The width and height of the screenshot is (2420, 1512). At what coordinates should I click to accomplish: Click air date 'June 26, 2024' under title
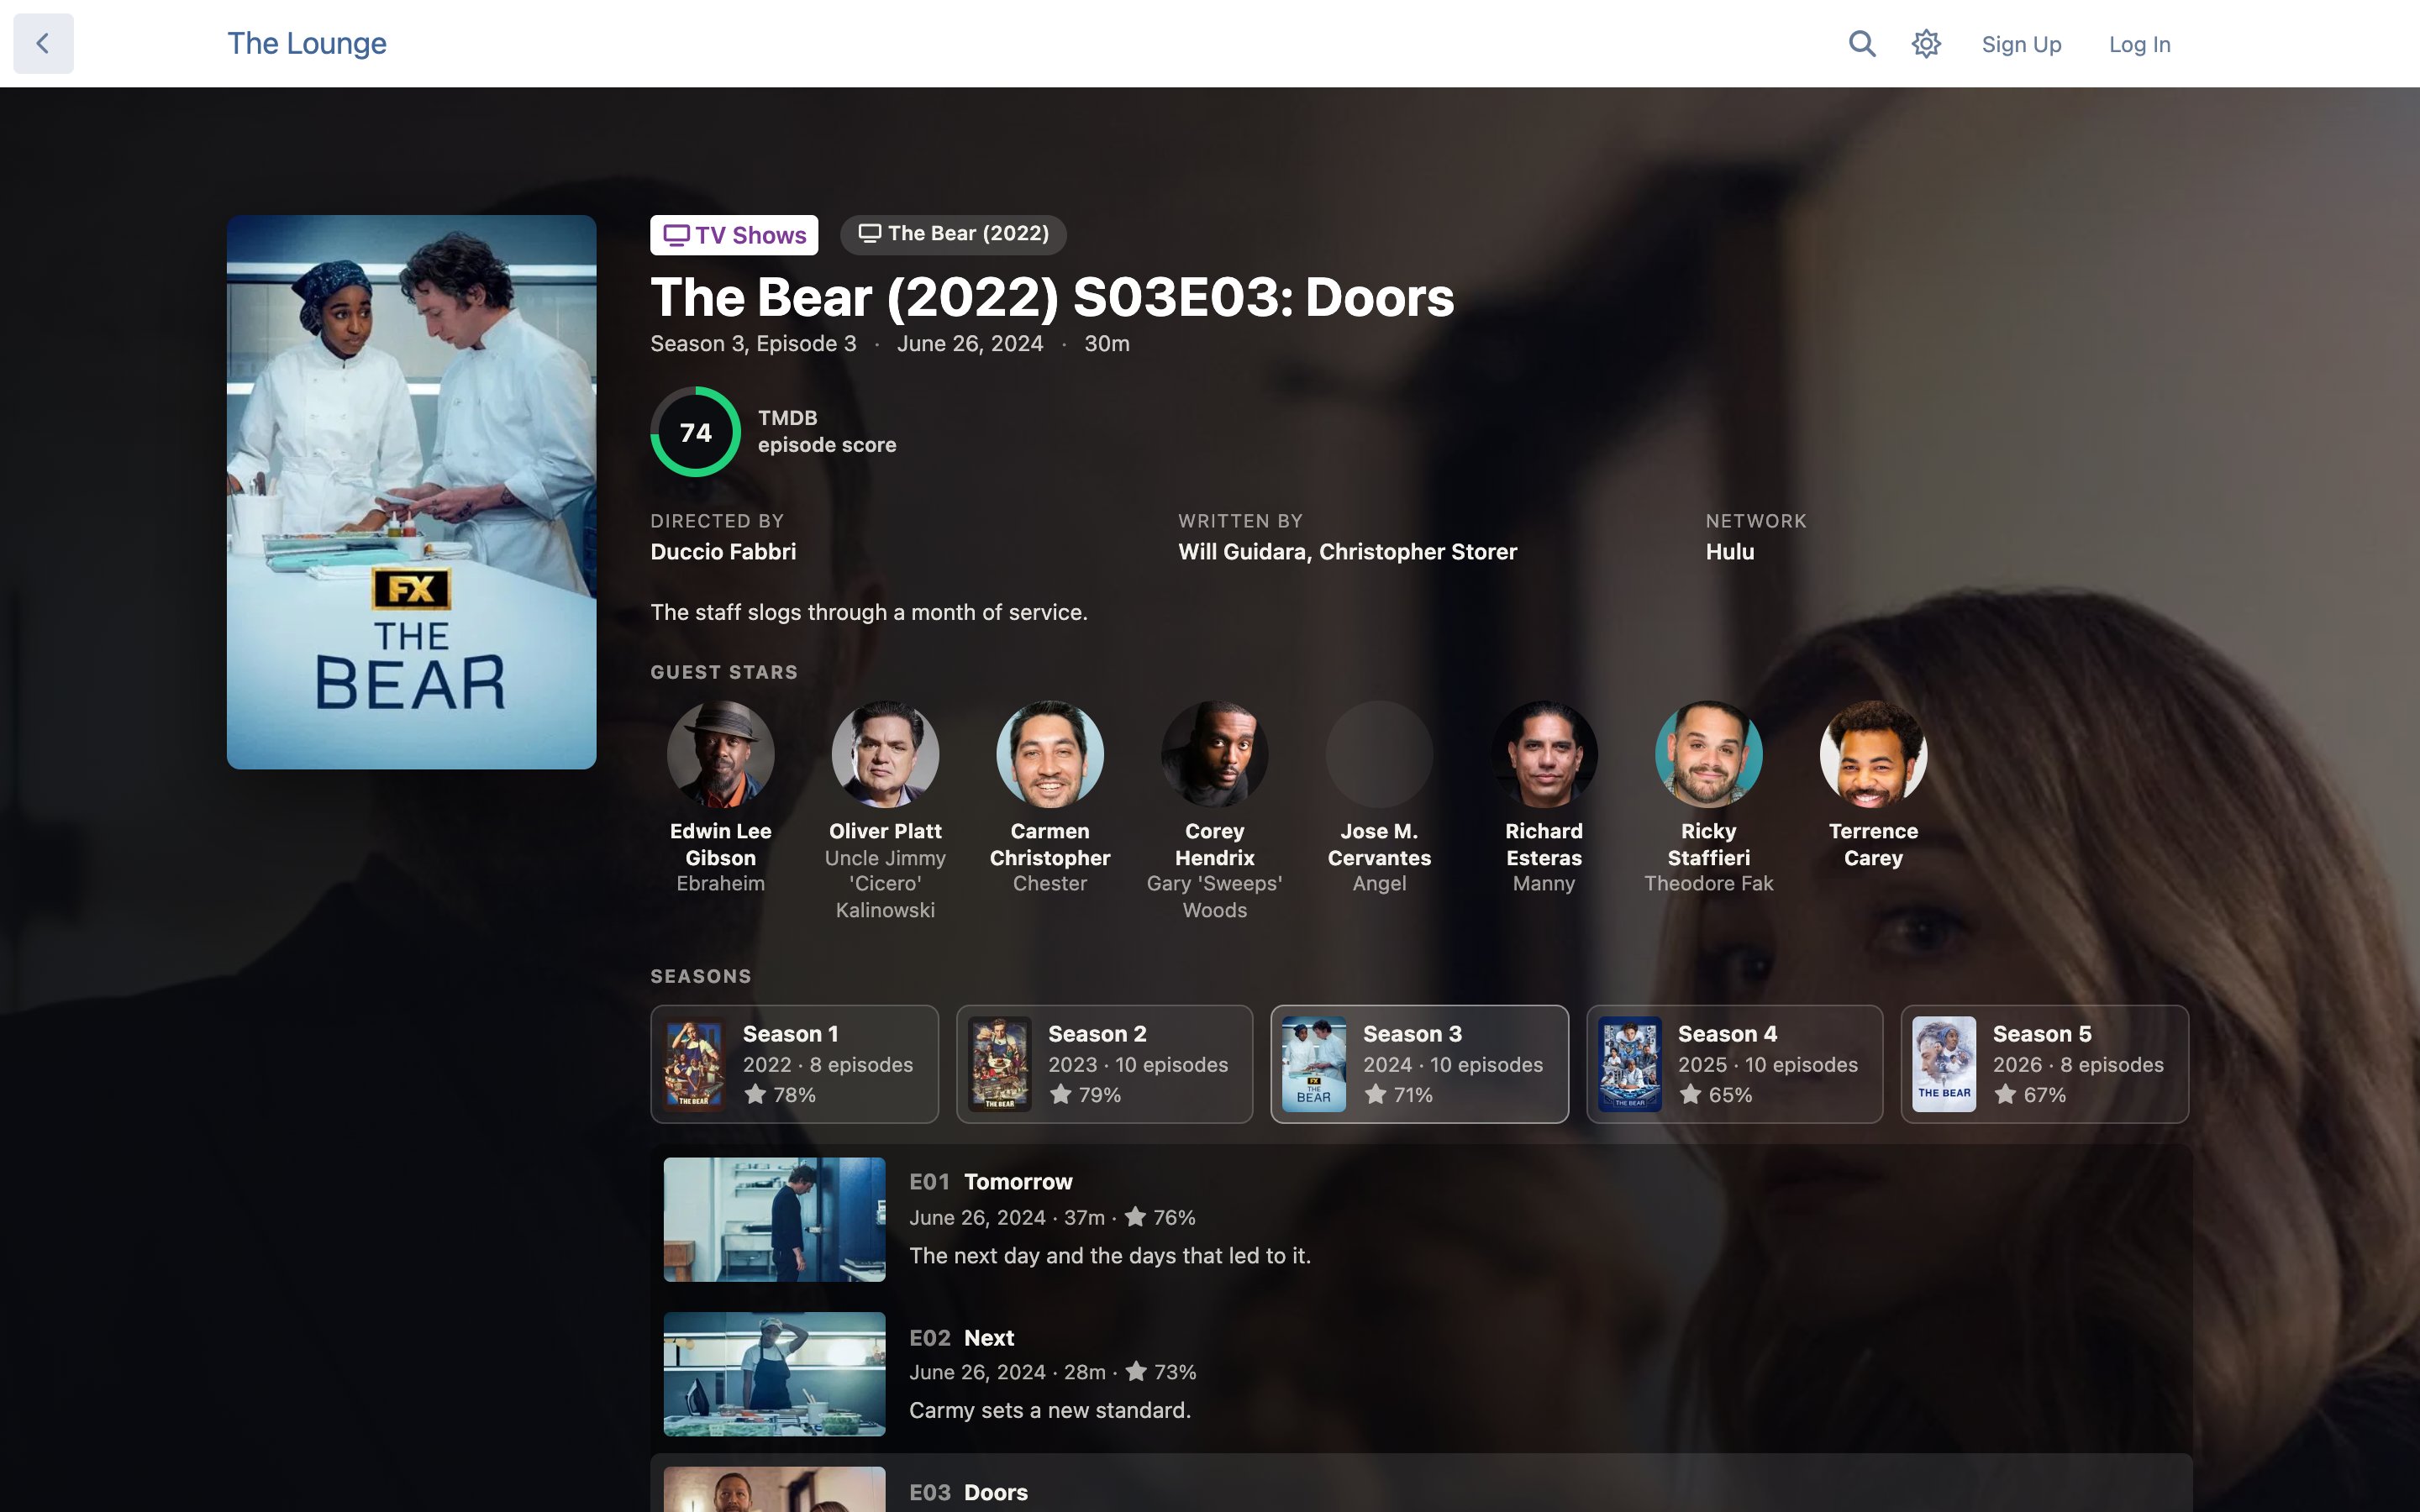tap(969, 344)
